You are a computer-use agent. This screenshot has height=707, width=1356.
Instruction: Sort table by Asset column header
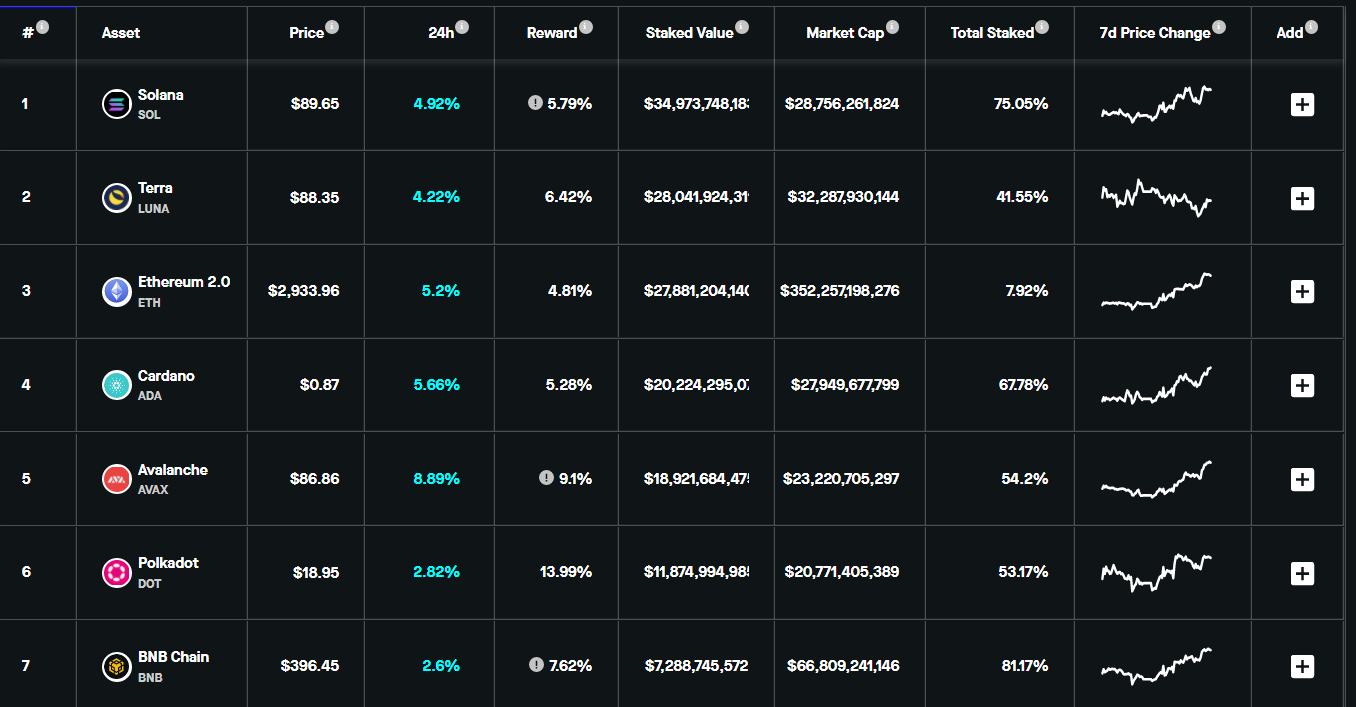click(x=121, y=33)
